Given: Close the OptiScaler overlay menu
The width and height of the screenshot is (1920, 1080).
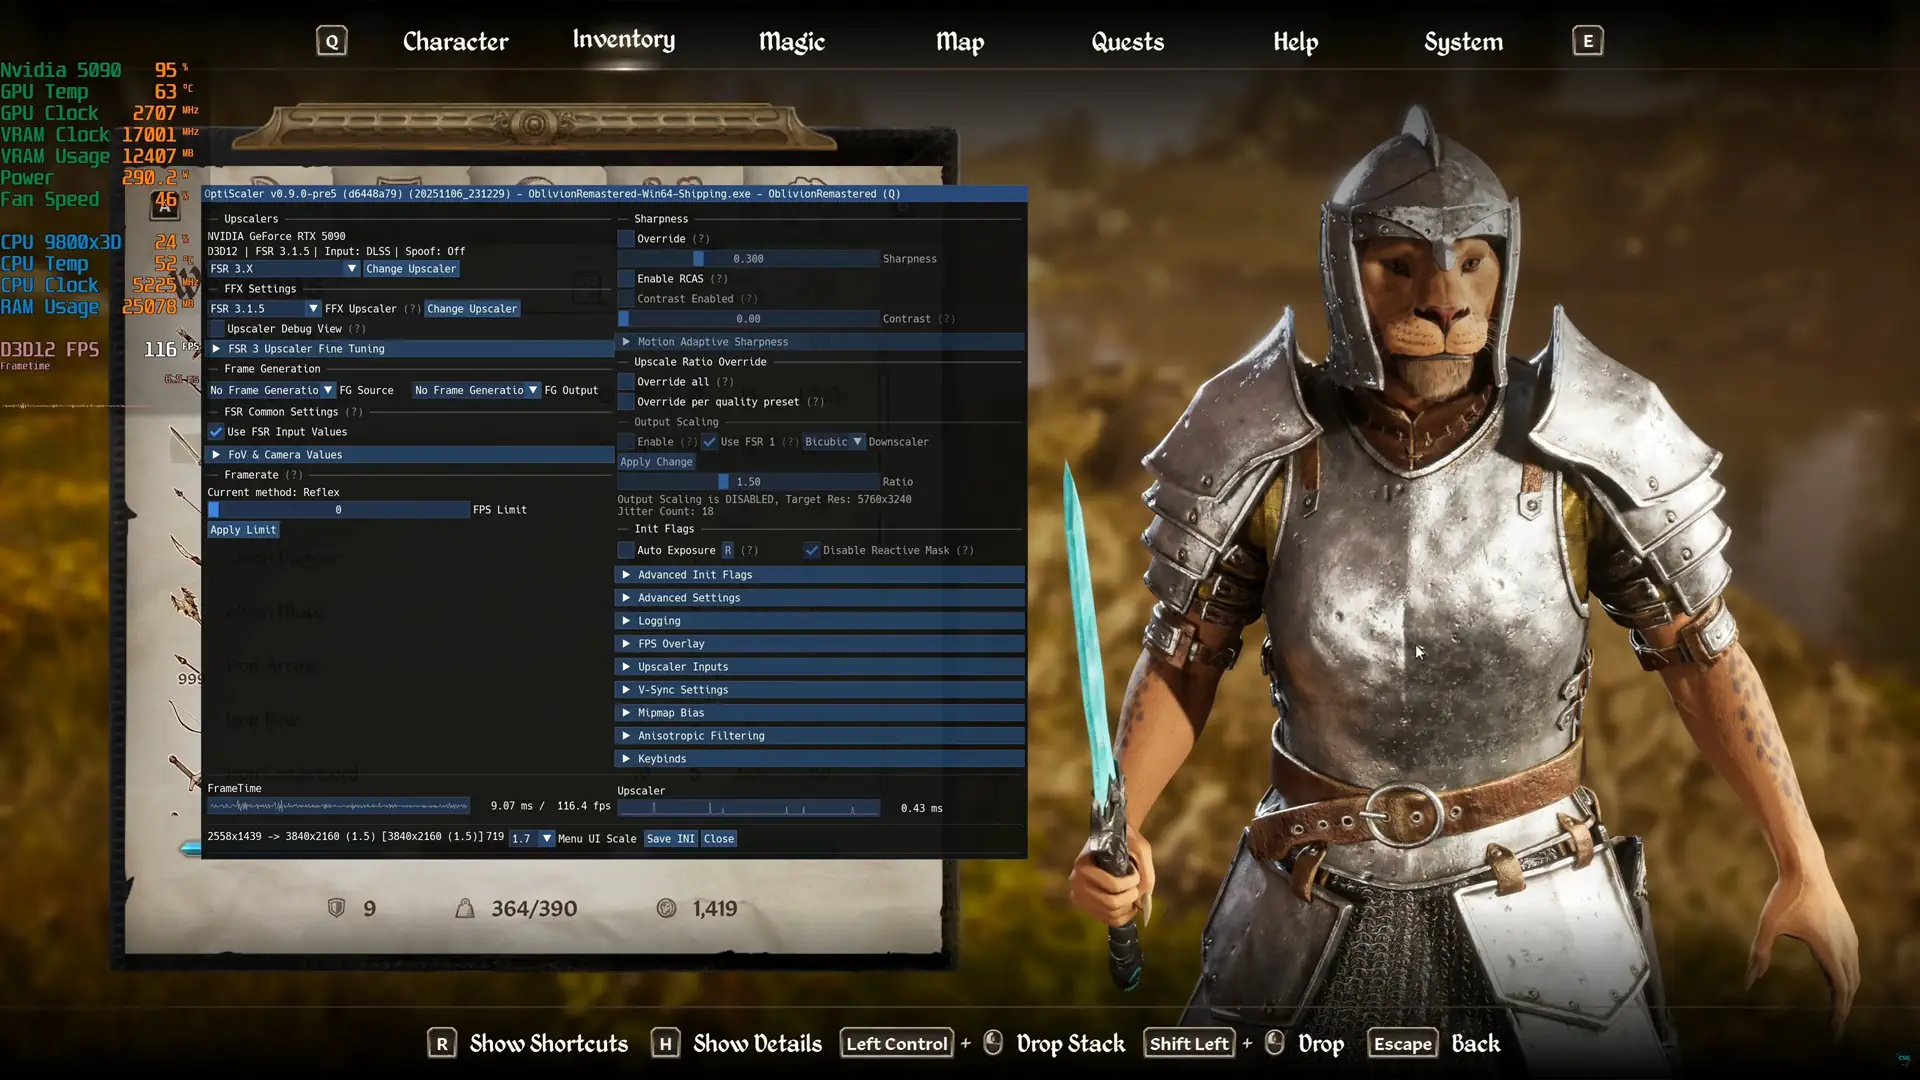Looking at the screenshot, I should 719,839.
